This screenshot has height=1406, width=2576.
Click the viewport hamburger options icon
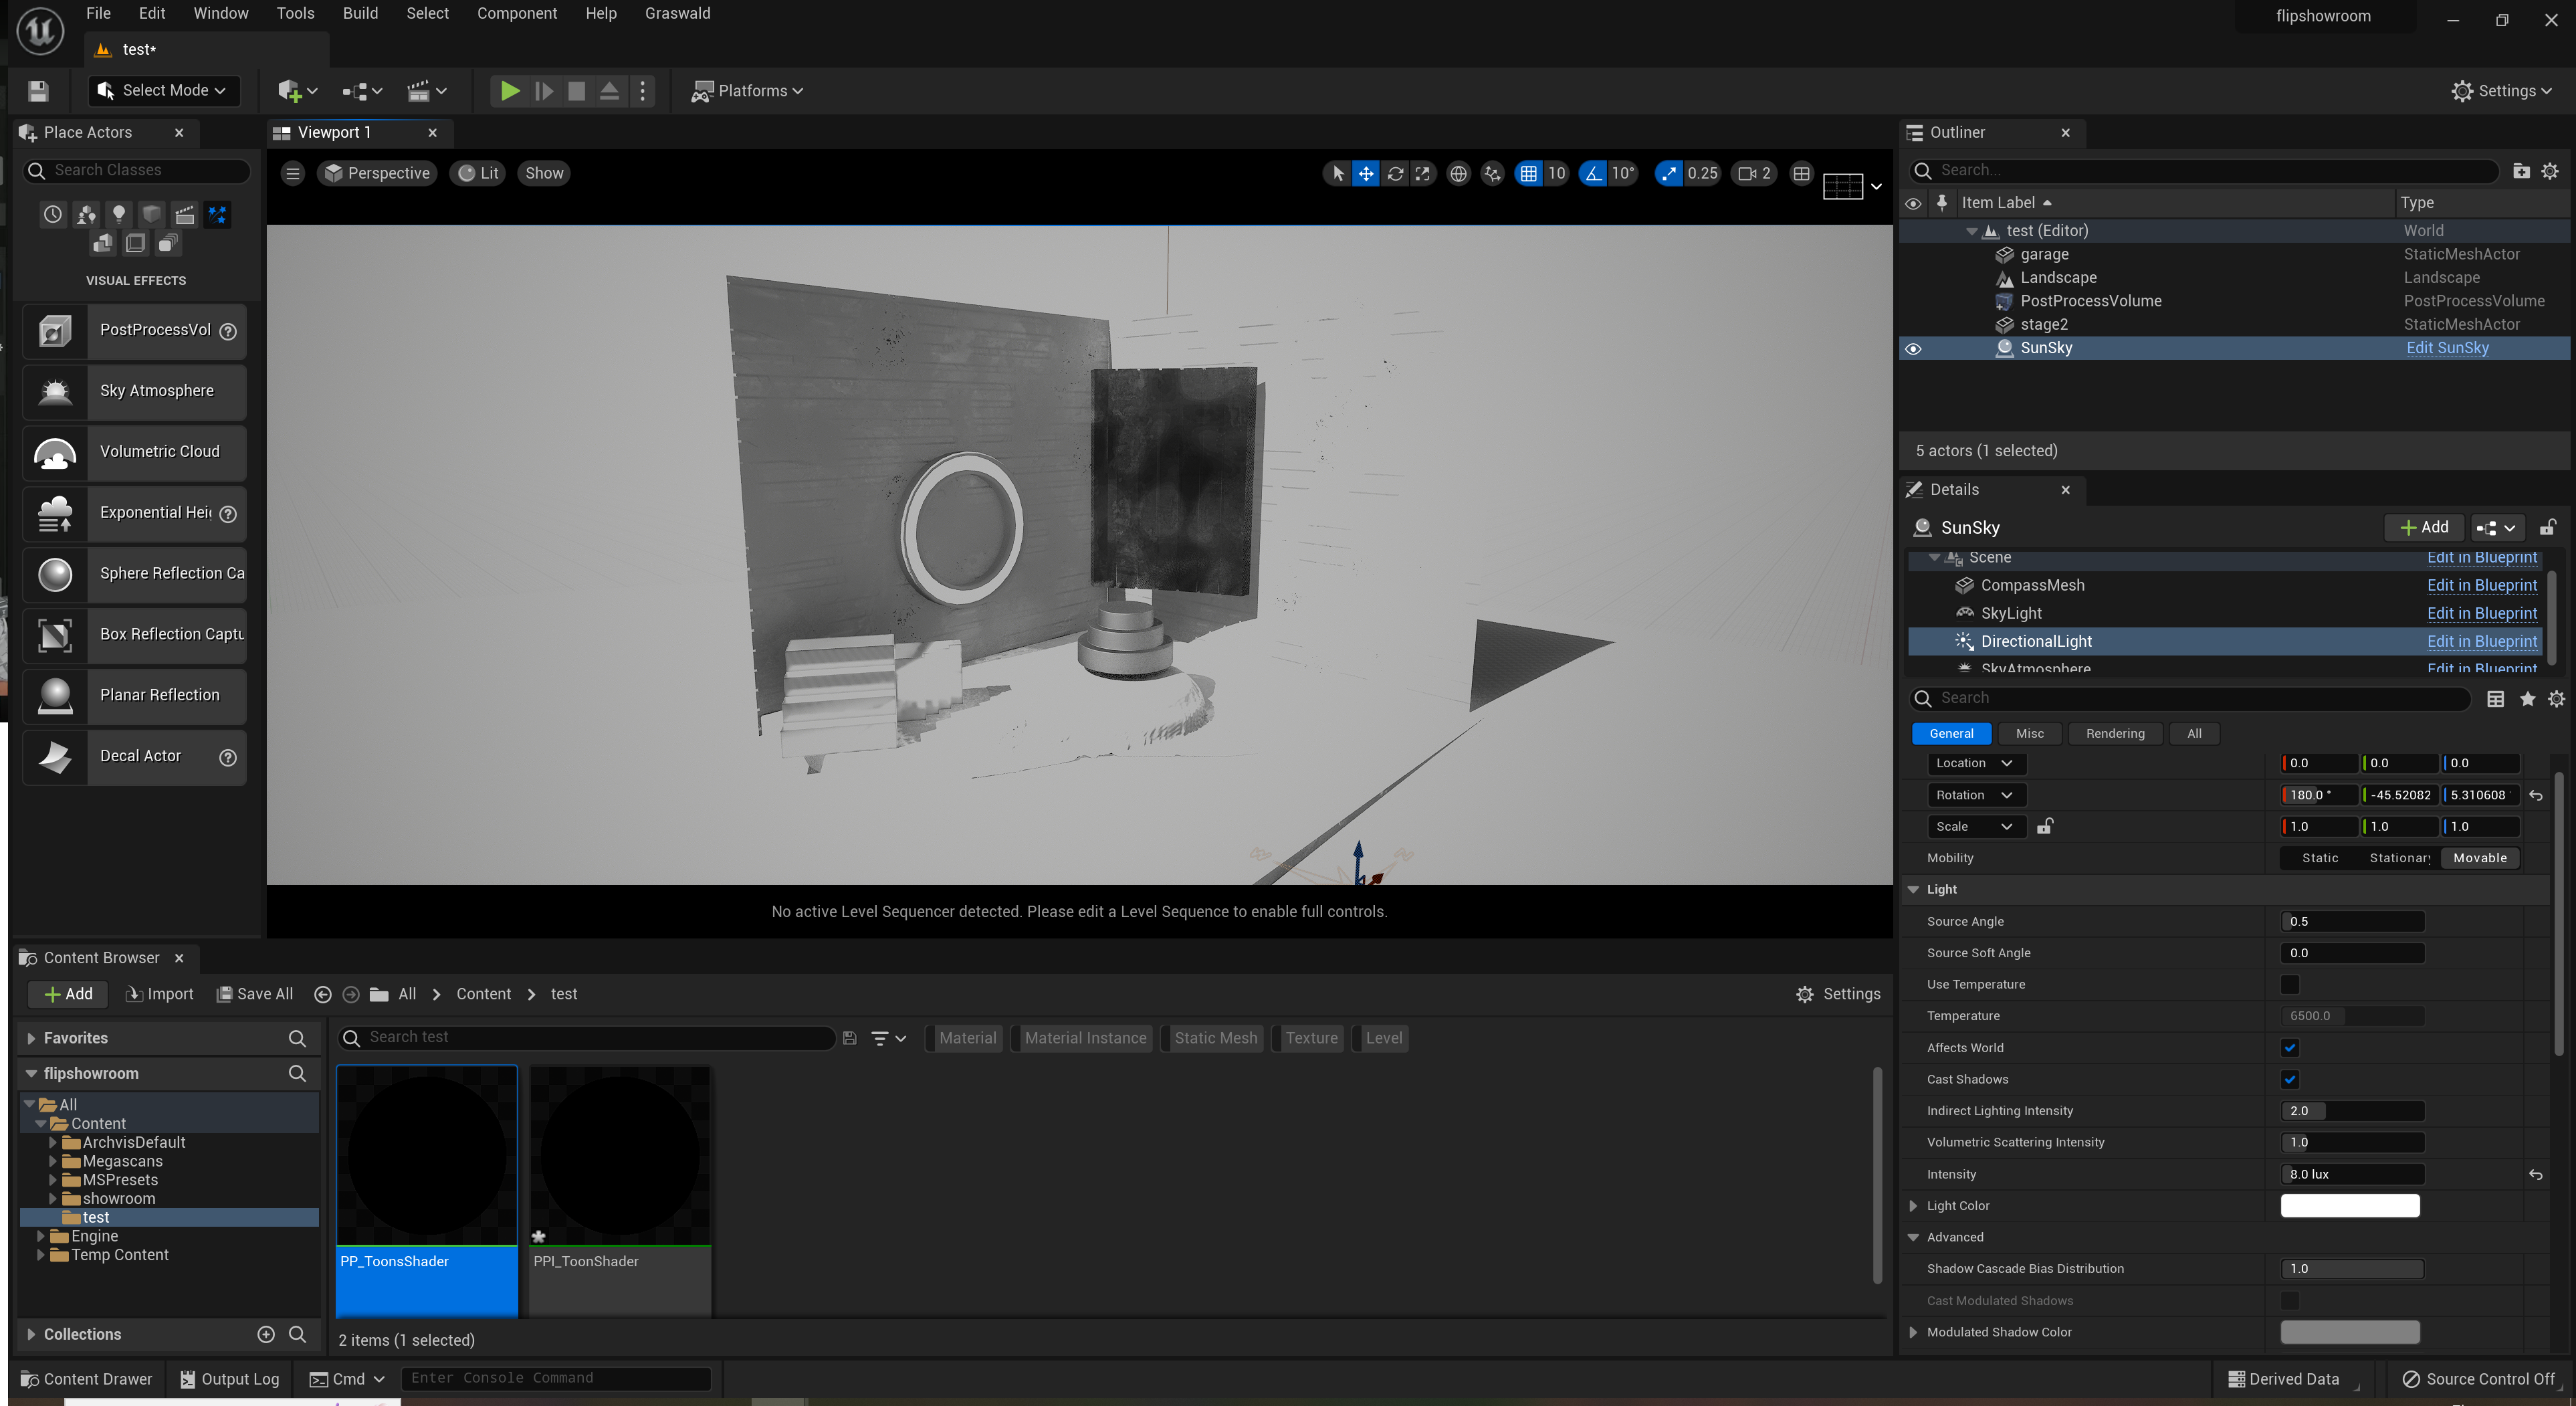(292, 173)
